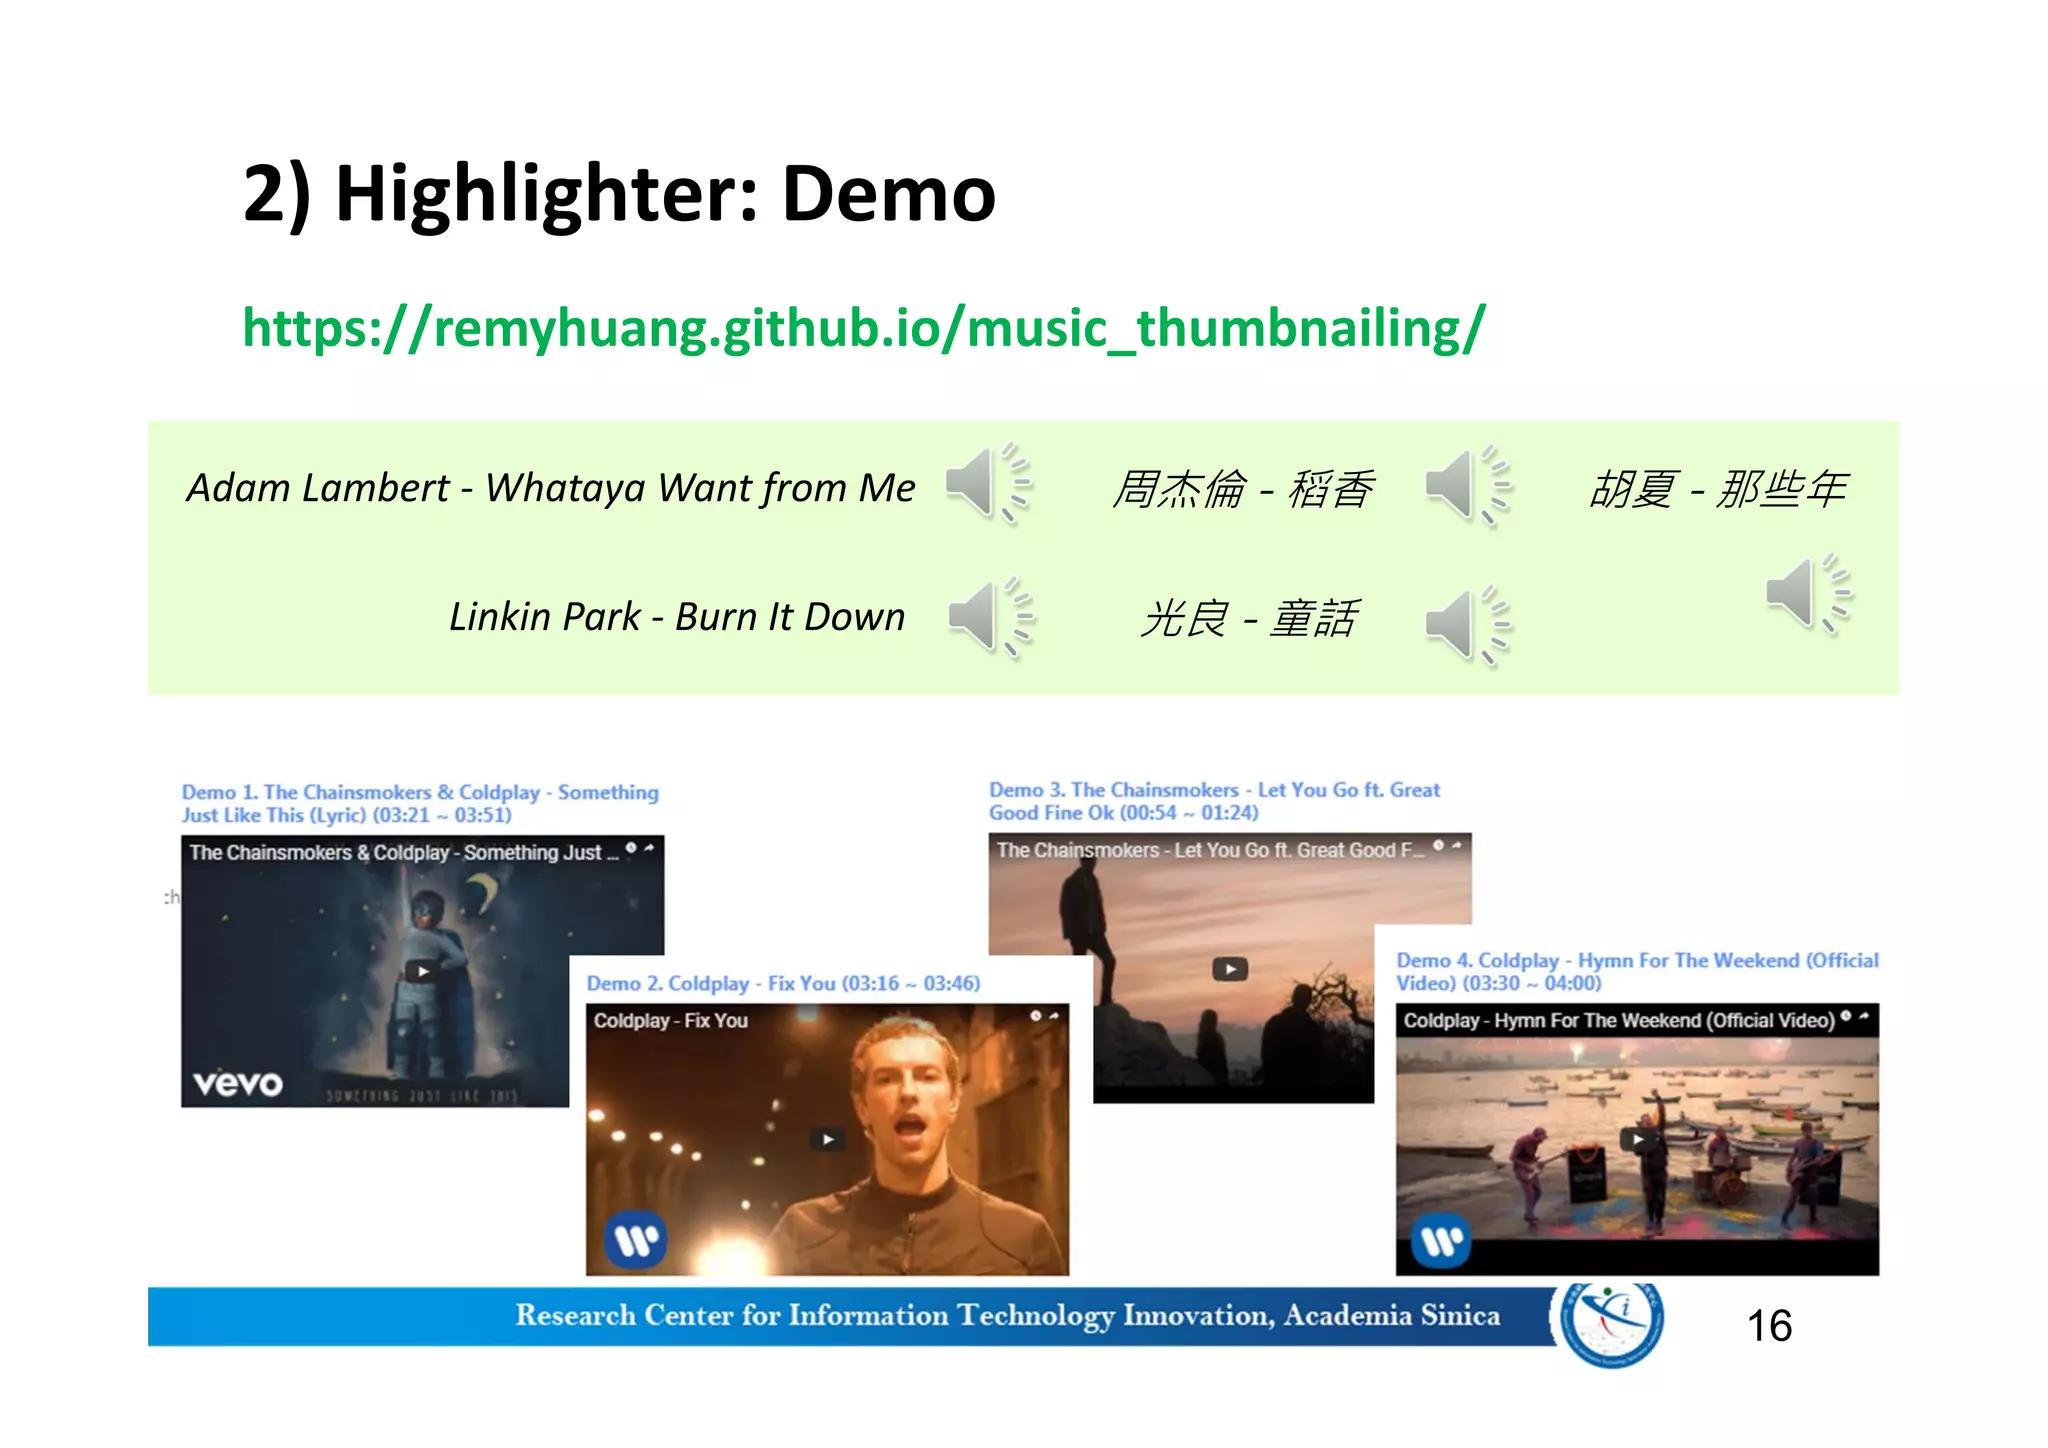Open Demo 1 Chainsmokers & Coldplay title link
The image size is (2048, 1448).
click(420, 803)
